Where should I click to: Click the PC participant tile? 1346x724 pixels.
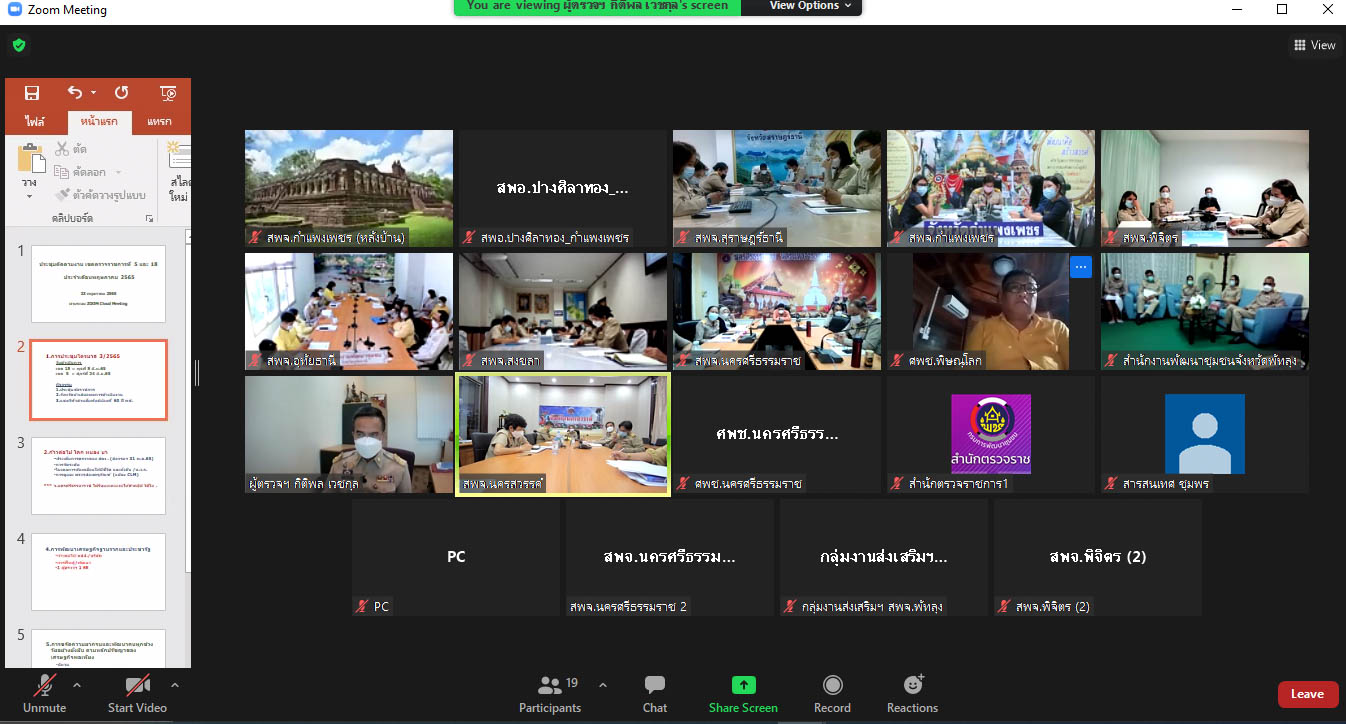pyautogui.click(x=456, y=557)
